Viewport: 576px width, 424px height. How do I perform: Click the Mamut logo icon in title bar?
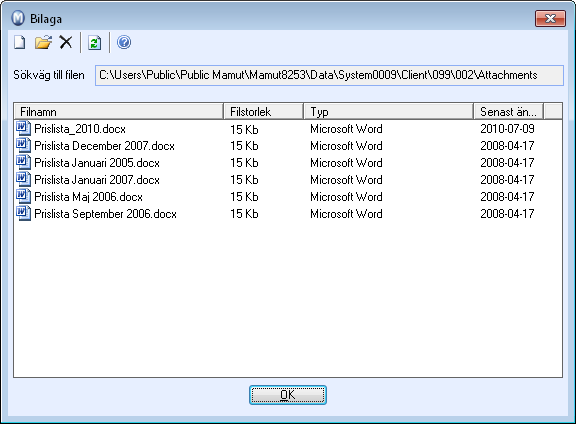[18, 18]
